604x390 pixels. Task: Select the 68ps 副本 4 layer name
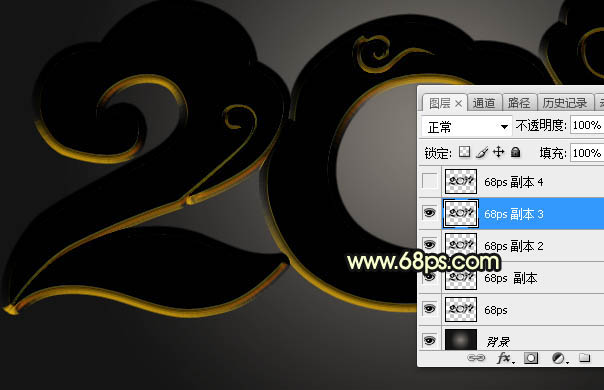[x=514, y=182]
